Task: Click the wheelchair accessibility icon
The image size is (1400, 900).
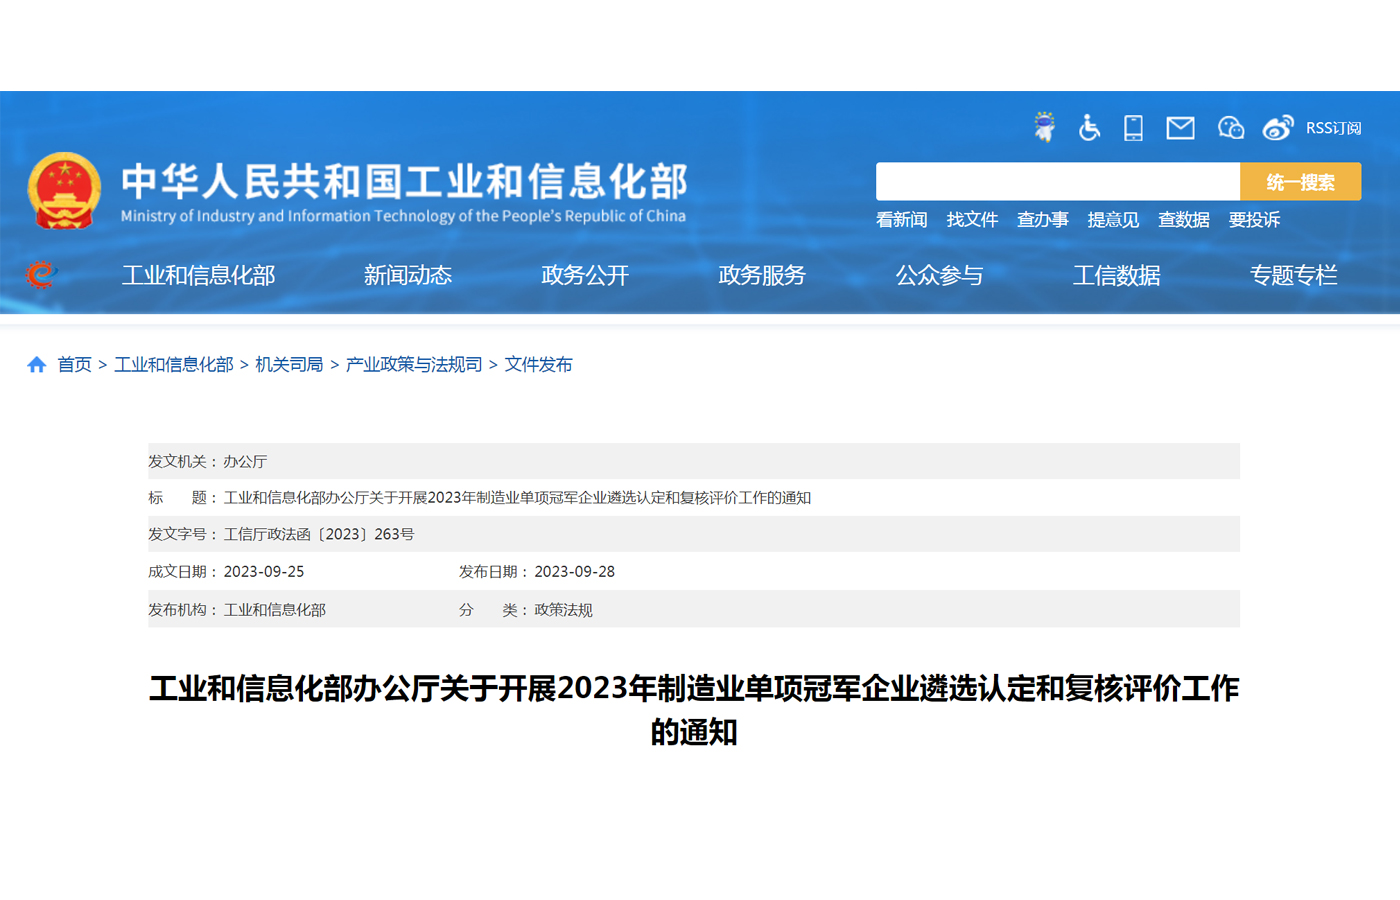Action: click(1089, 128)
